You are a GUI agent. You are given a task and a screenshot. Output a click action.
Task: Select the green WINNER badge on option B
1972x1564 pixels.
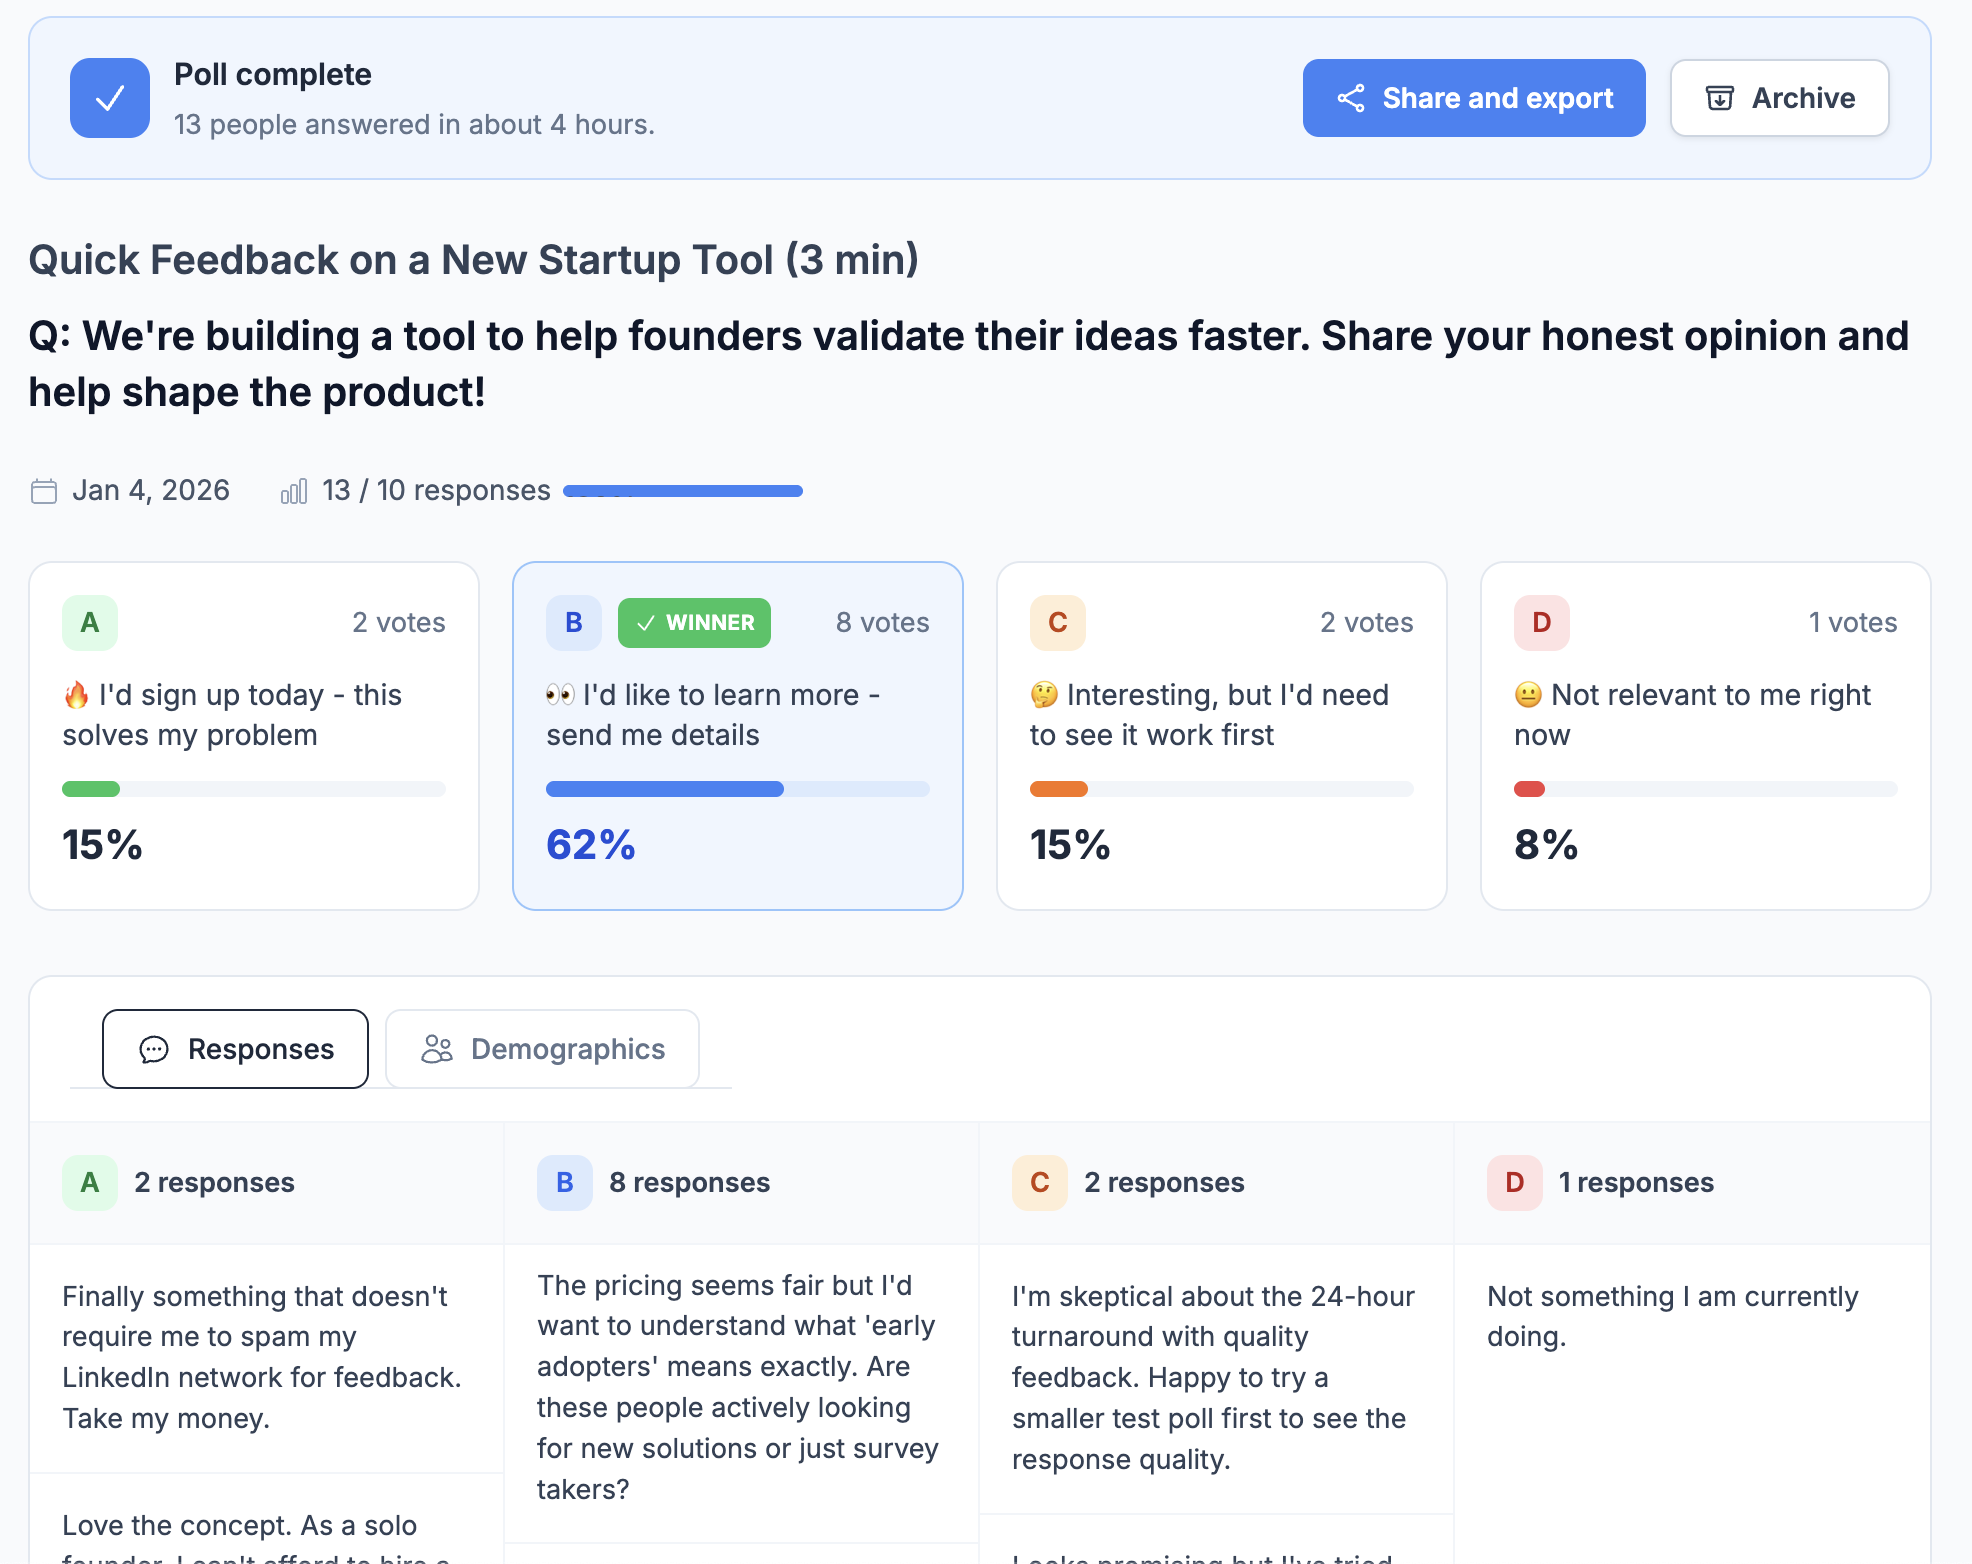694,622
